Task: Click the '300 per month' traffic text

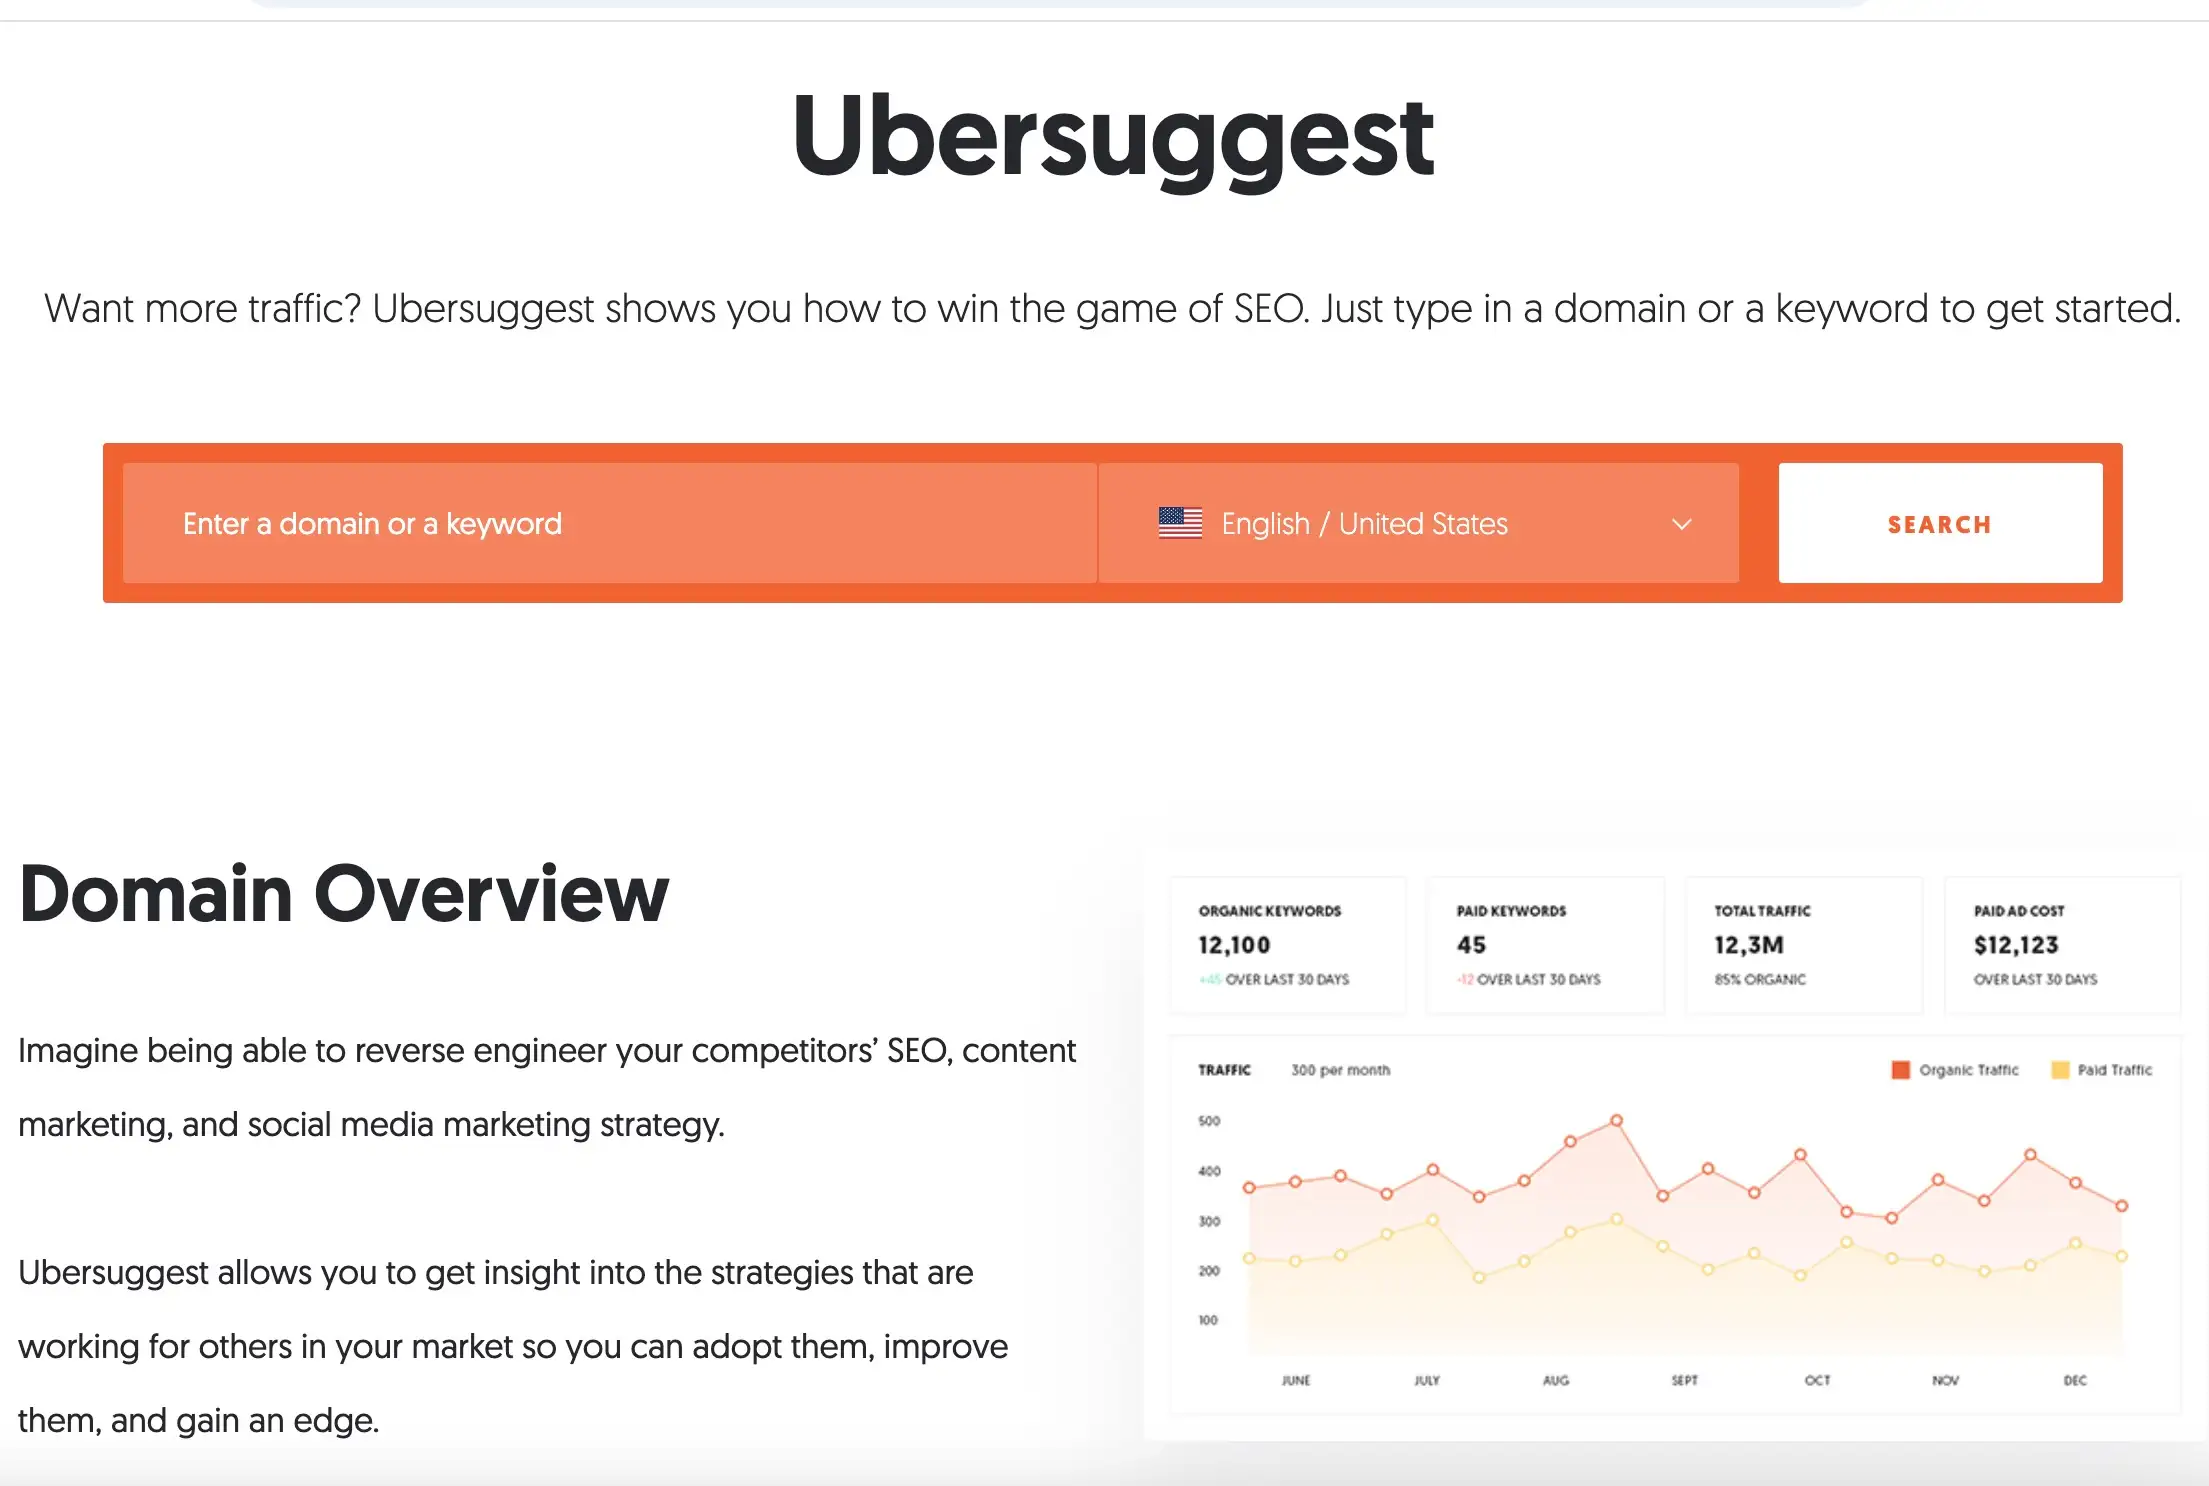Action: coord(1340,1070)
